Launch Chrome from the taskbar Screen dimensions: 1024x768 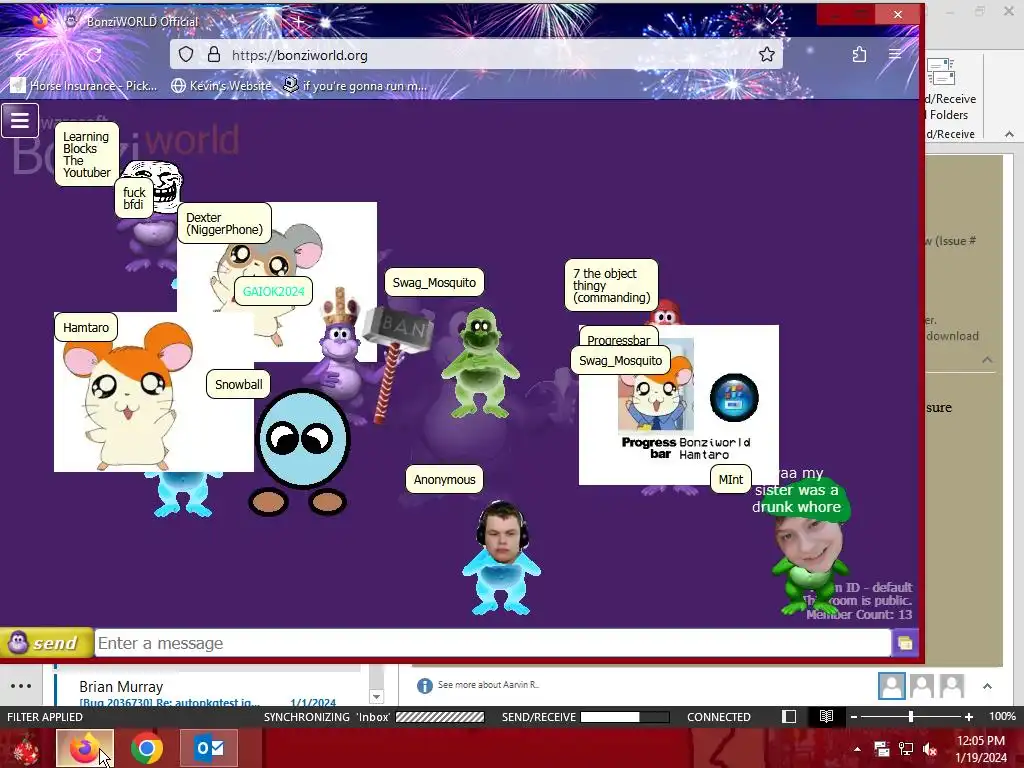click(147, 748)
